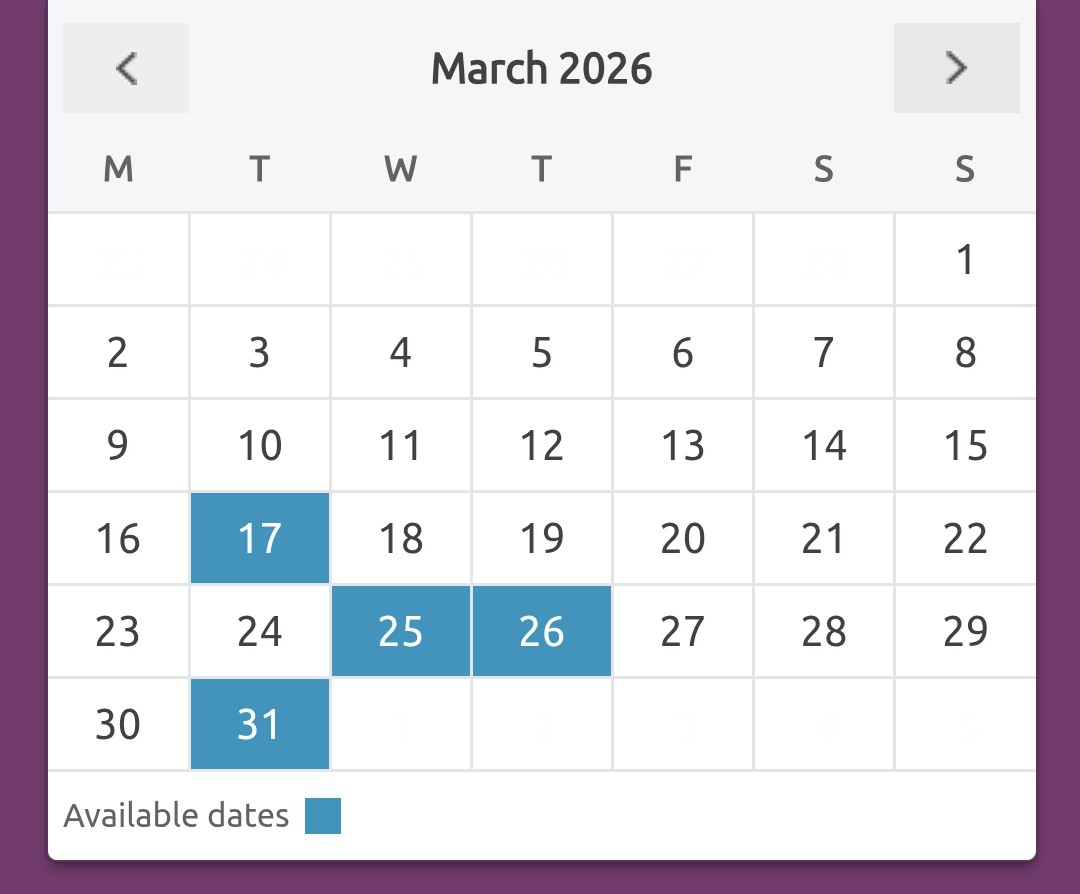This screenshot has height=894, width=1080.
Task: Click date 10 in the calendar
Action: pos(260,445)
